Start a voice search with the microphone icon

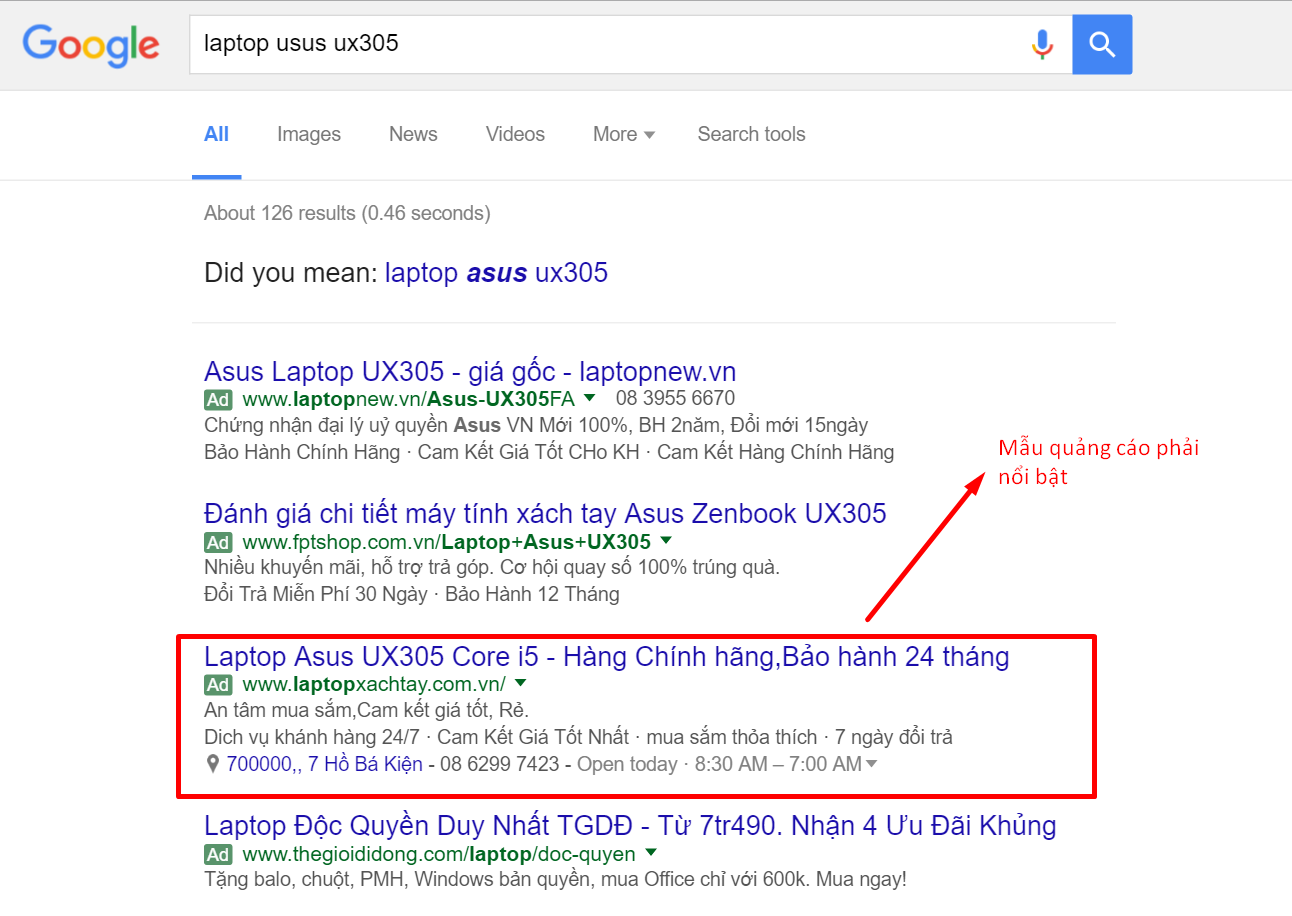click(x=1042, y=44)
